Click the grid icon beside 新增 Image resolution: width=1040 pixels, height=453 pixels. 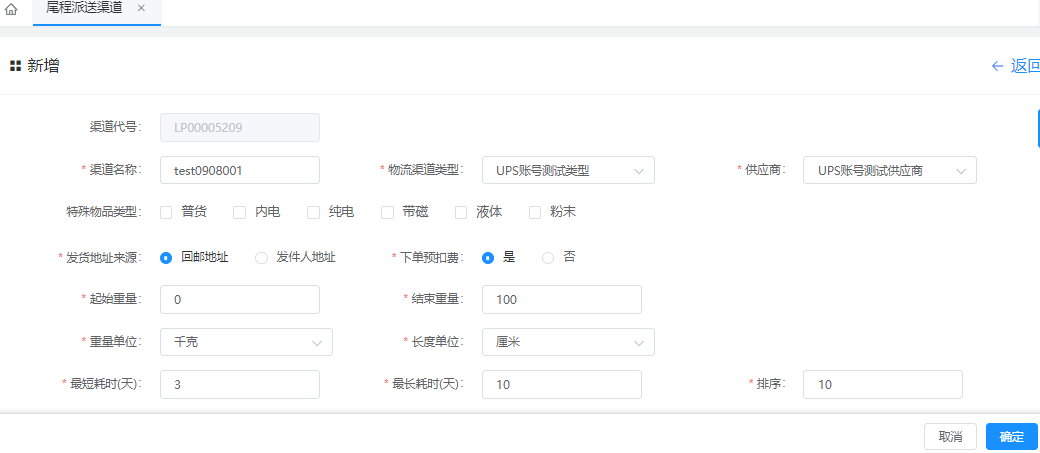coord(15,66)
